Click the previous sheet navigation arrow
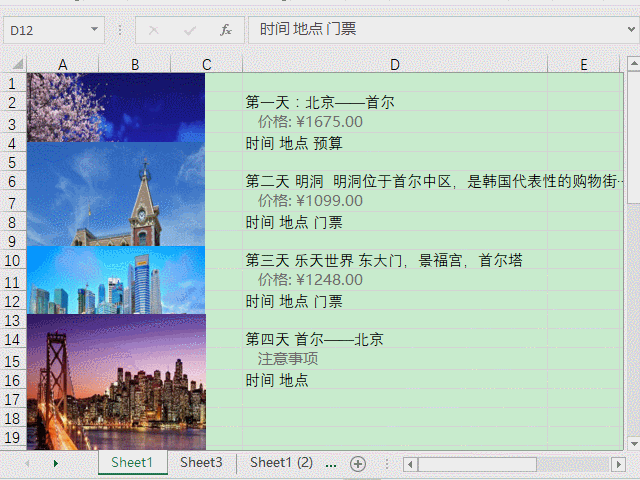This screenshot has height=480, width=640. 27,463
